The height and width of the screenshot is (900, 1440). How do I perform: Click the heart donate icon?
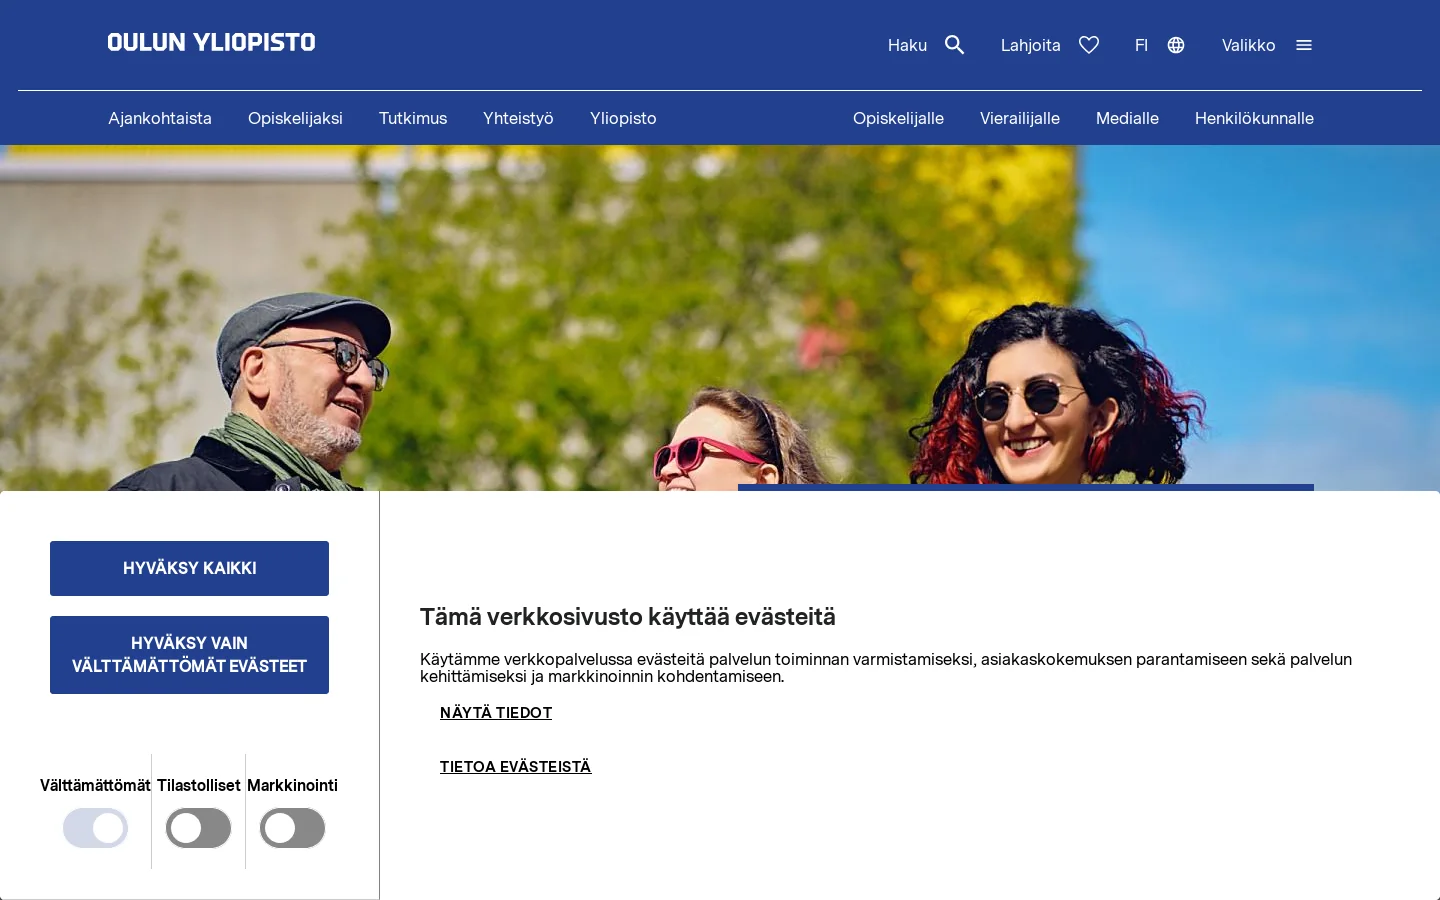1089,45
